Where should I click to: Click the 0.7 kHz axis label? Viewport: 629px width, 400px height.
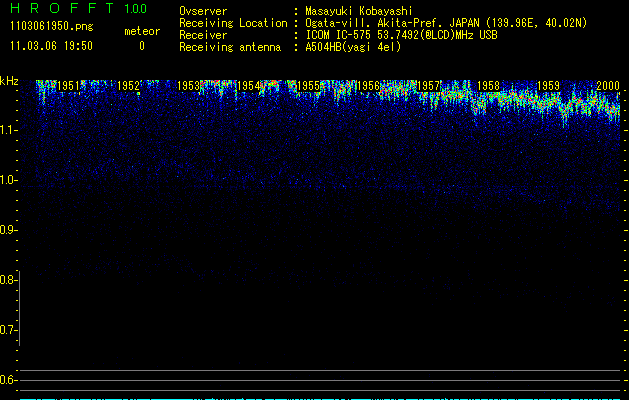coord(8,330)
